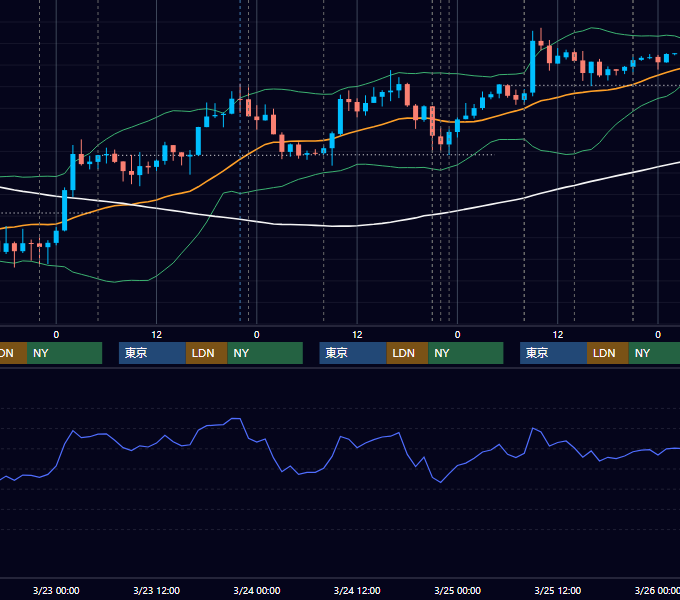The height and width of the screenshot is (600, 680).
Task: Click the 12 hour tick above 3/23 12:00
Action: click(x=157, y=335)
